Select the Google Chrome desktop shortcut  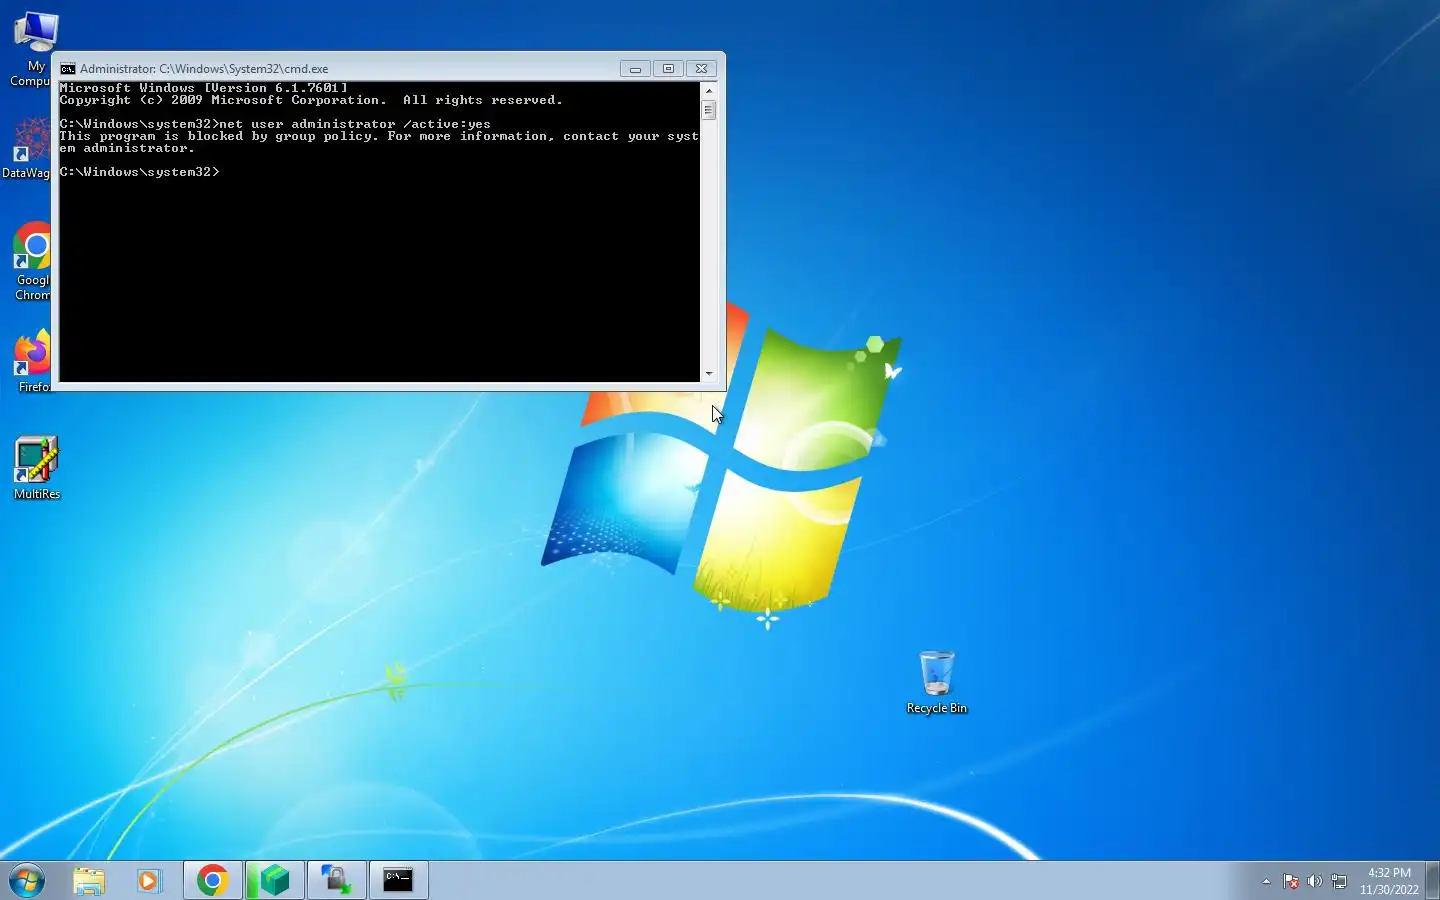[33, 262]
